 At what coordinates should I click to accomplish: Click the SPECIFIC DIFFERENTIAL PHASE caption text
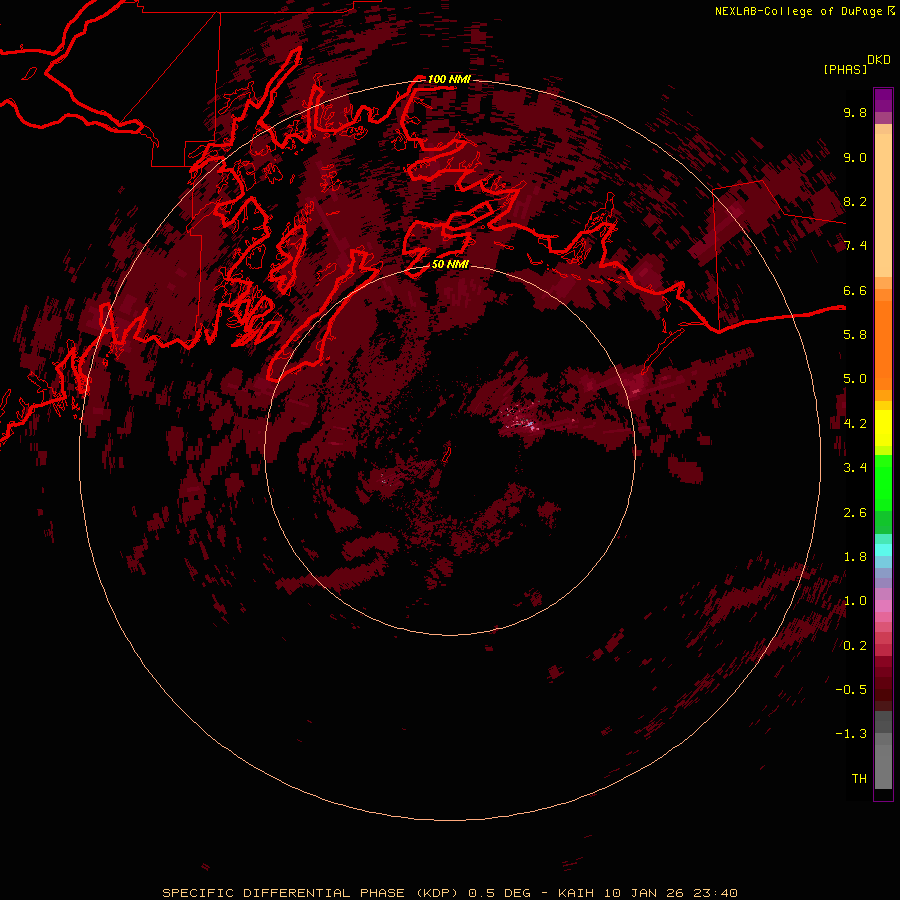[x=284, y=893]
